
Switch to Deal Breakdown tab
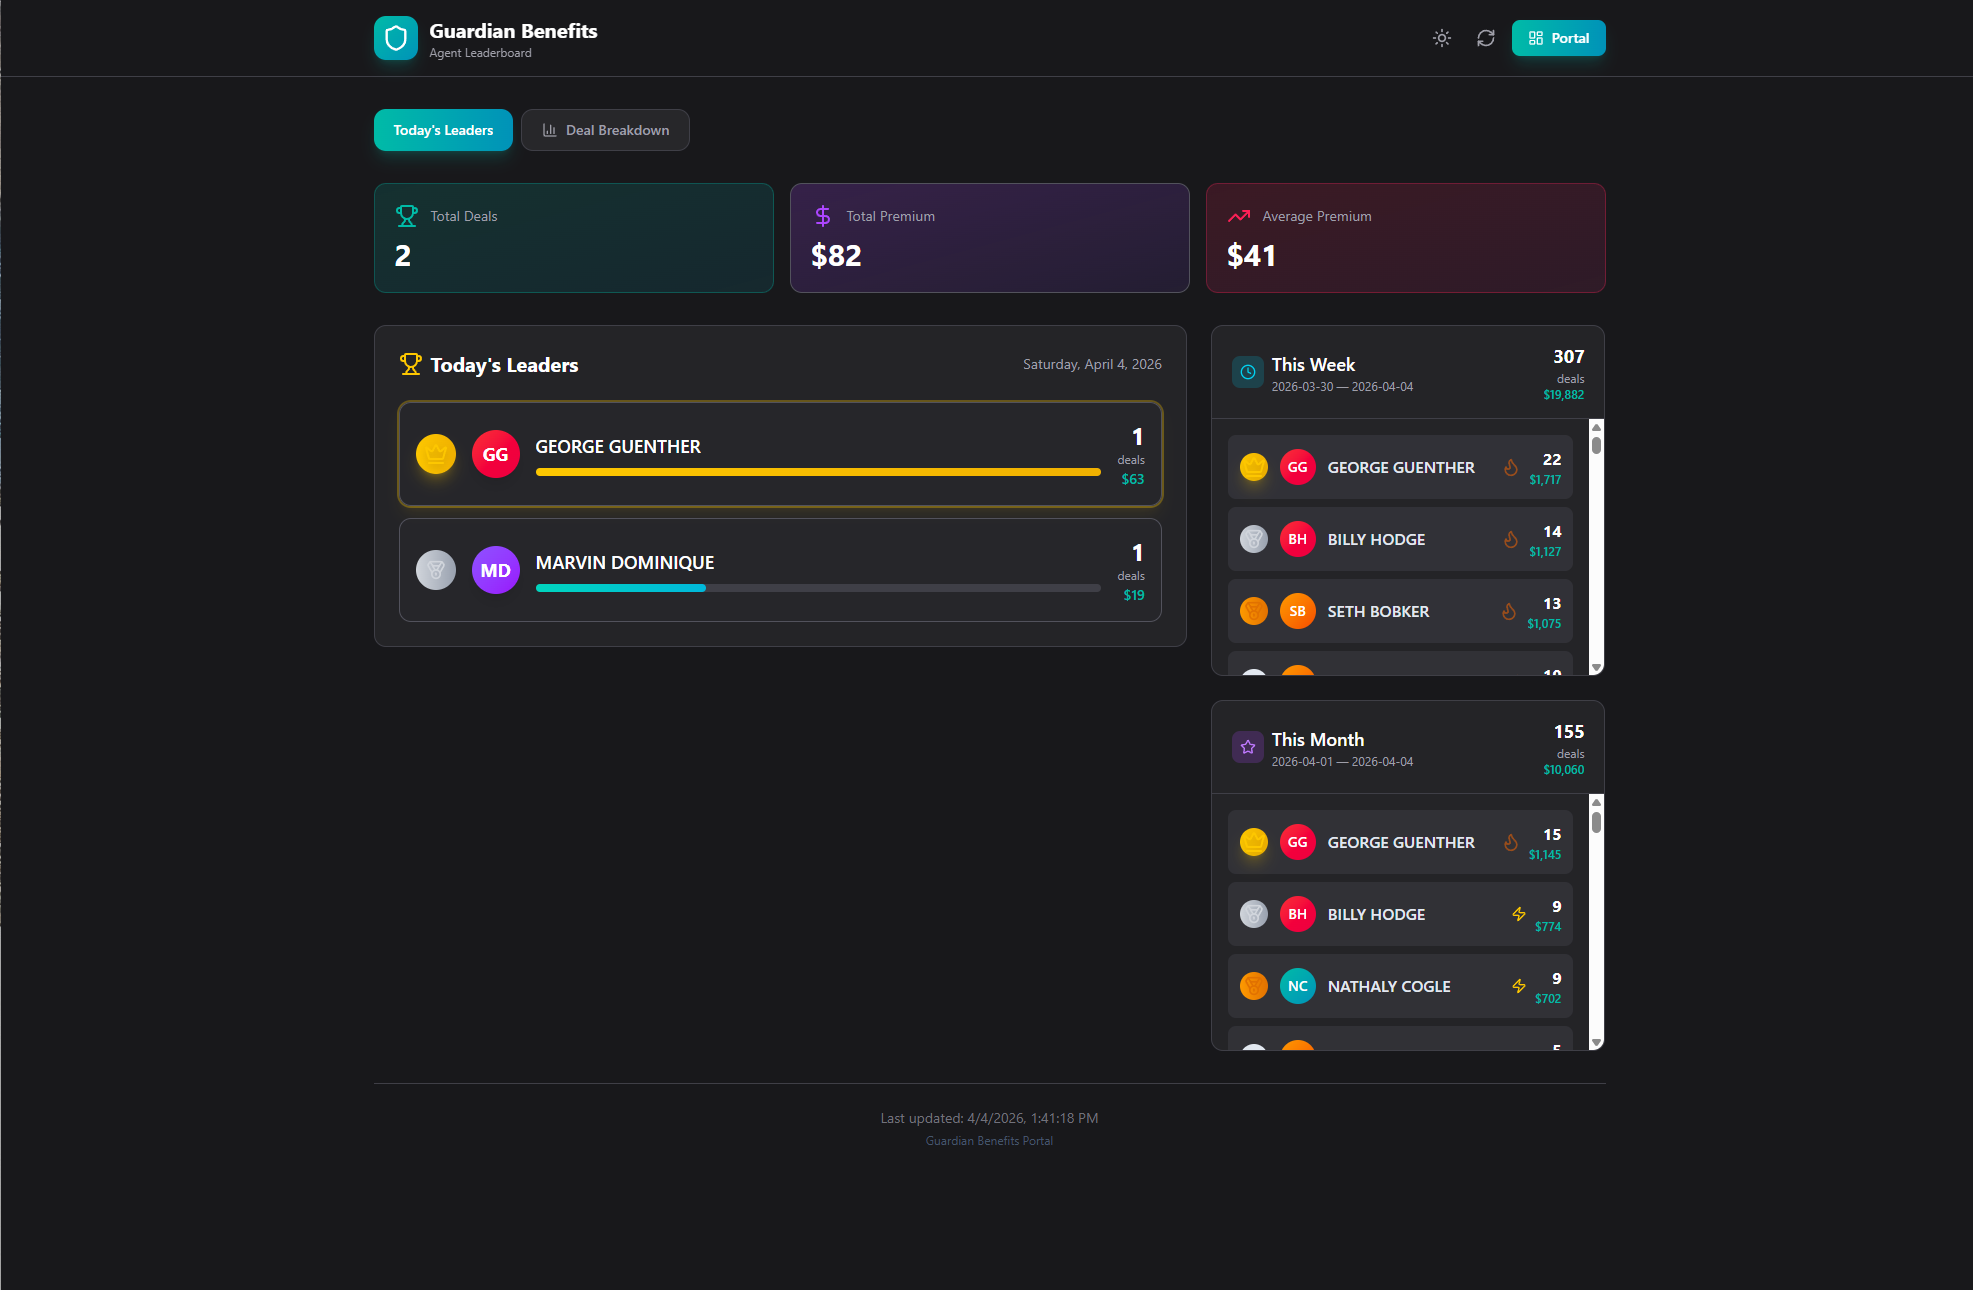(x=605, y=130)
